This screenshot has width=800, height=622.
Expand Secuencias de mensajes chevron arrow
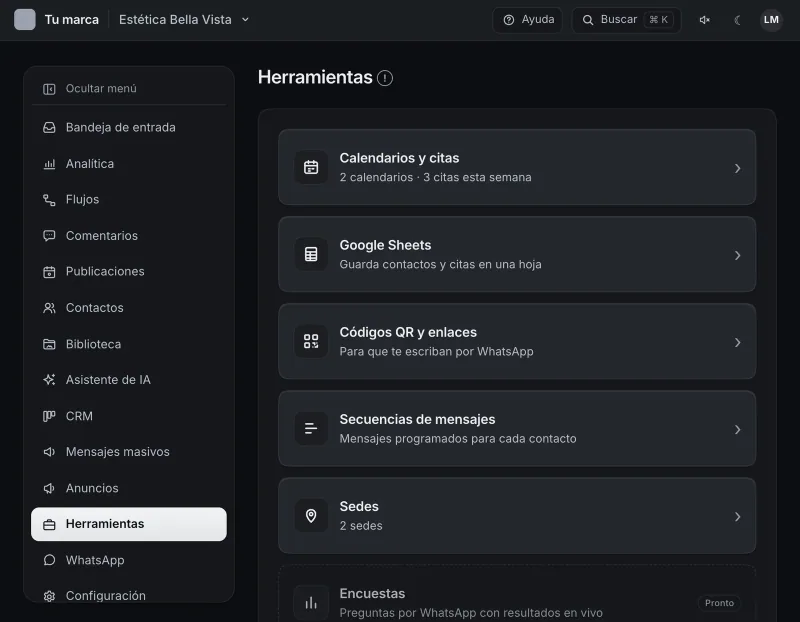[737, 430]
